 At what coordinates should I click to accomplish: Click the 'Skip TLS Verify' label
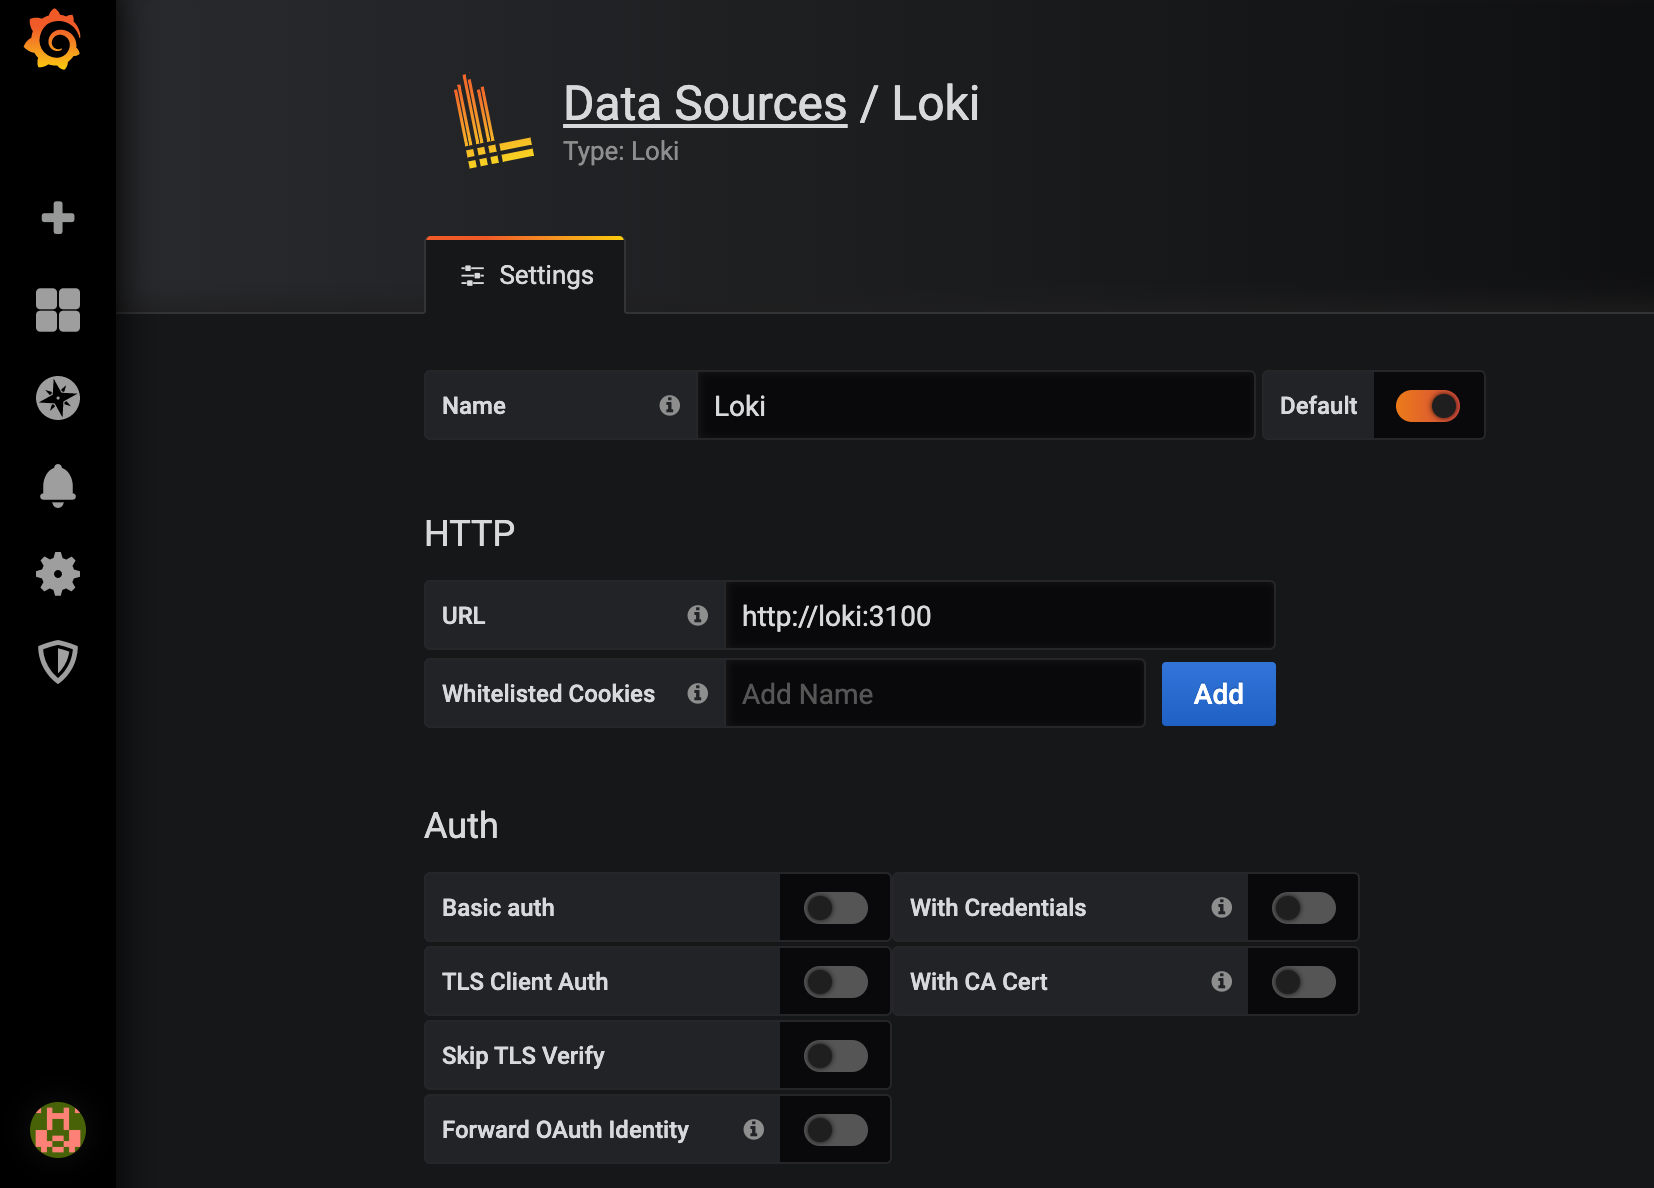tap(523, 1056)
